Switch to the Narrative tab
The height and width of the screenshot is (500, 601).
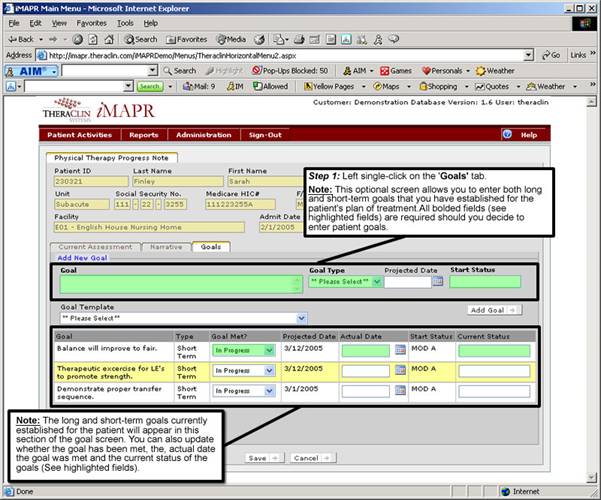click(x=166, y=247)
